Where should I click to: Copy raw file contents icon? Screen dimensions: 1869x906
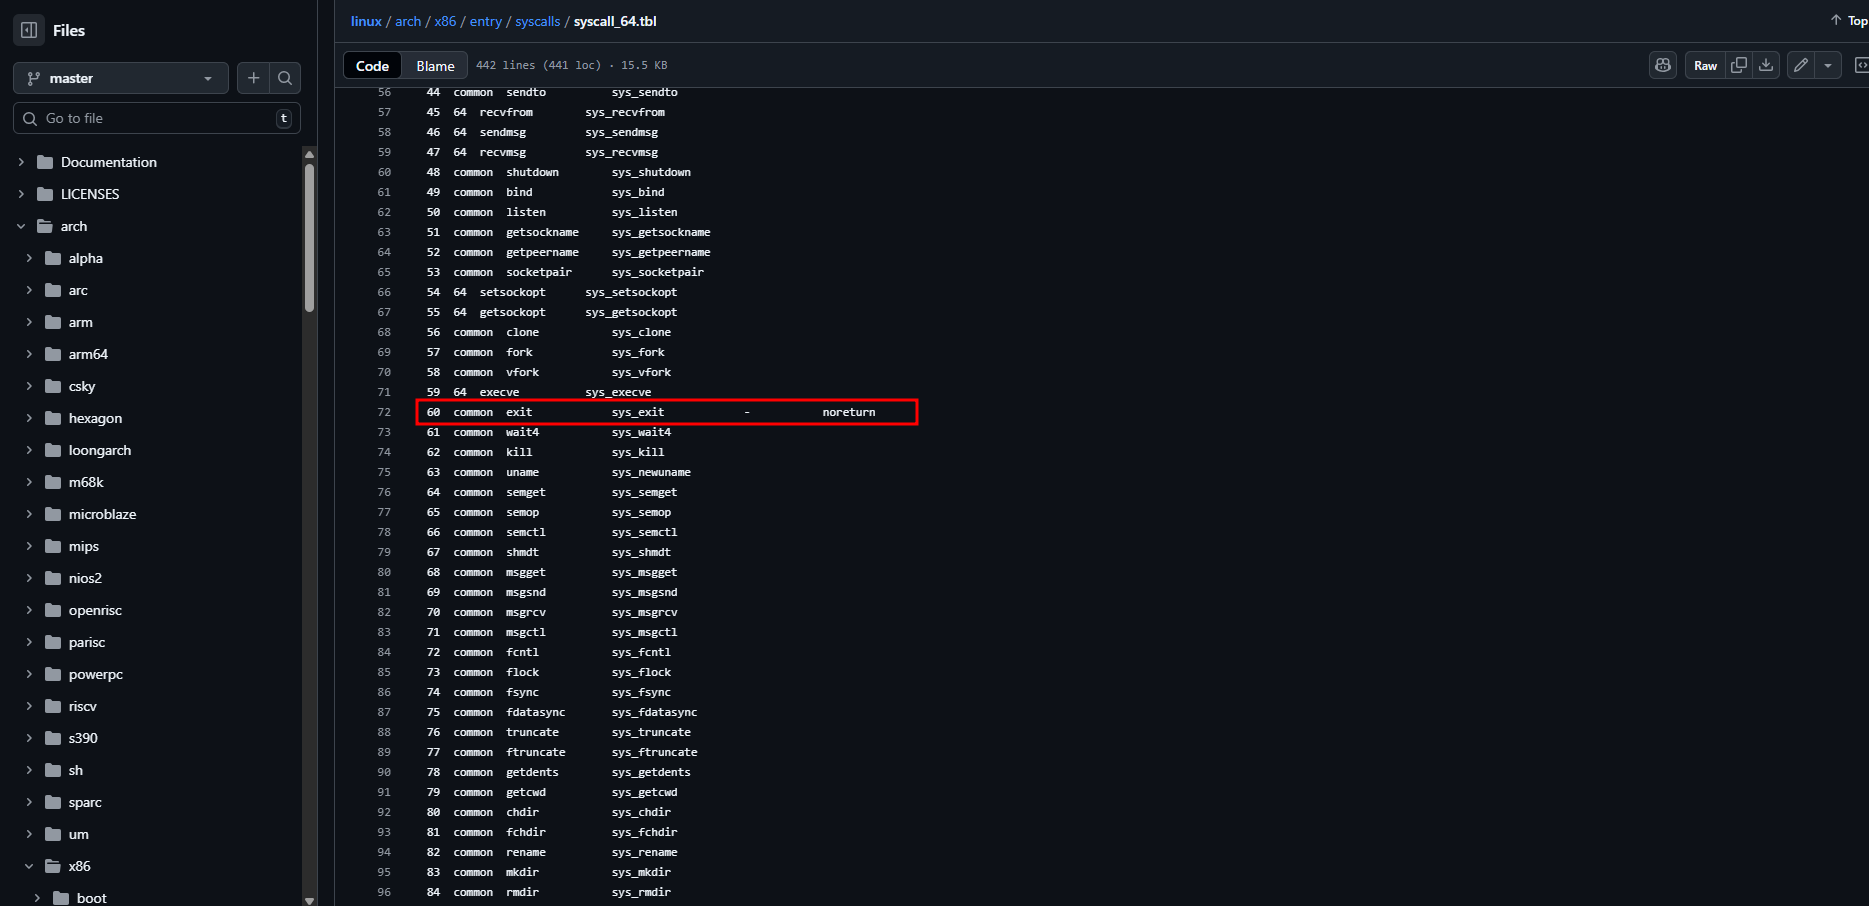pyautogui.click(x=1739, y=65)
